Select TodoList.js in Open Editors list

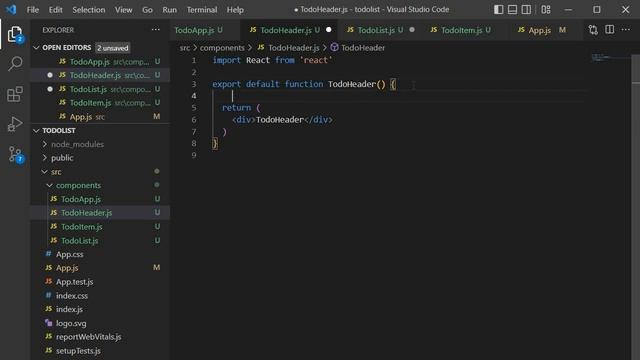point(100,89)
